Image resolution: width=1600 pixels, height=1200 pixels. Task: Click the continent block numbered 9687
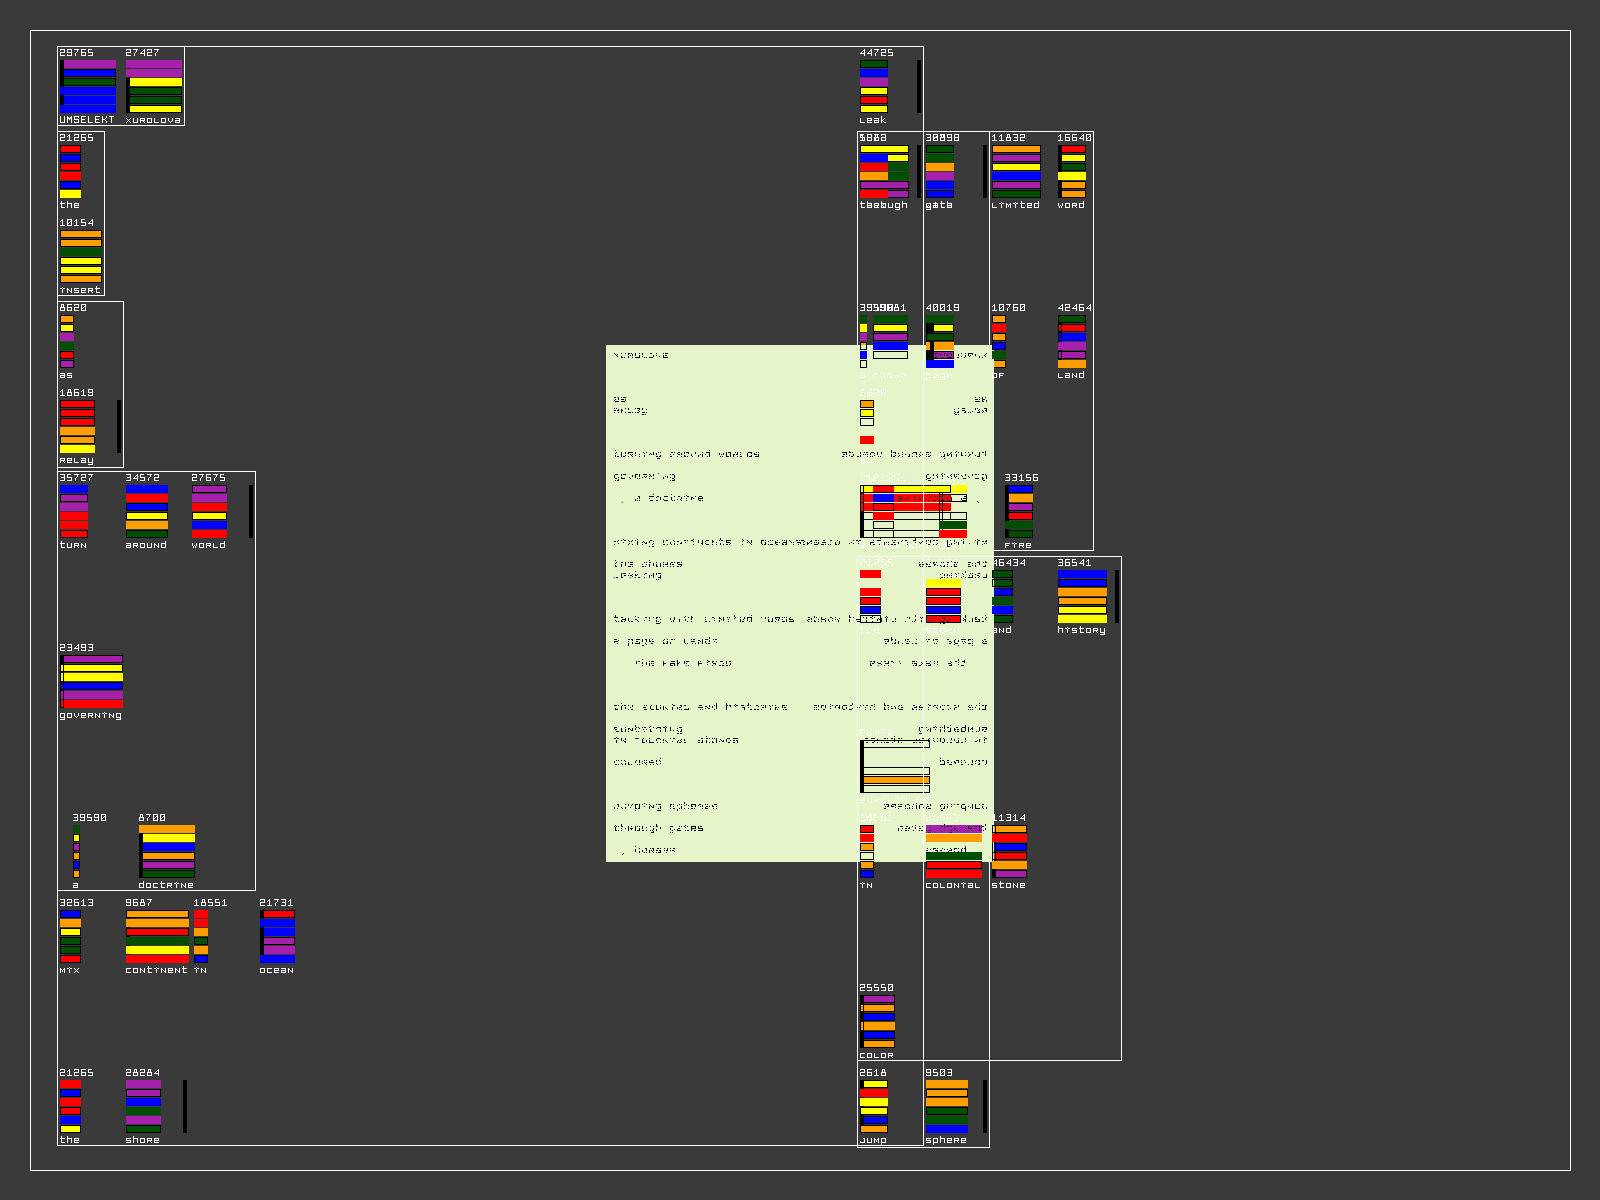pos(157,937)
